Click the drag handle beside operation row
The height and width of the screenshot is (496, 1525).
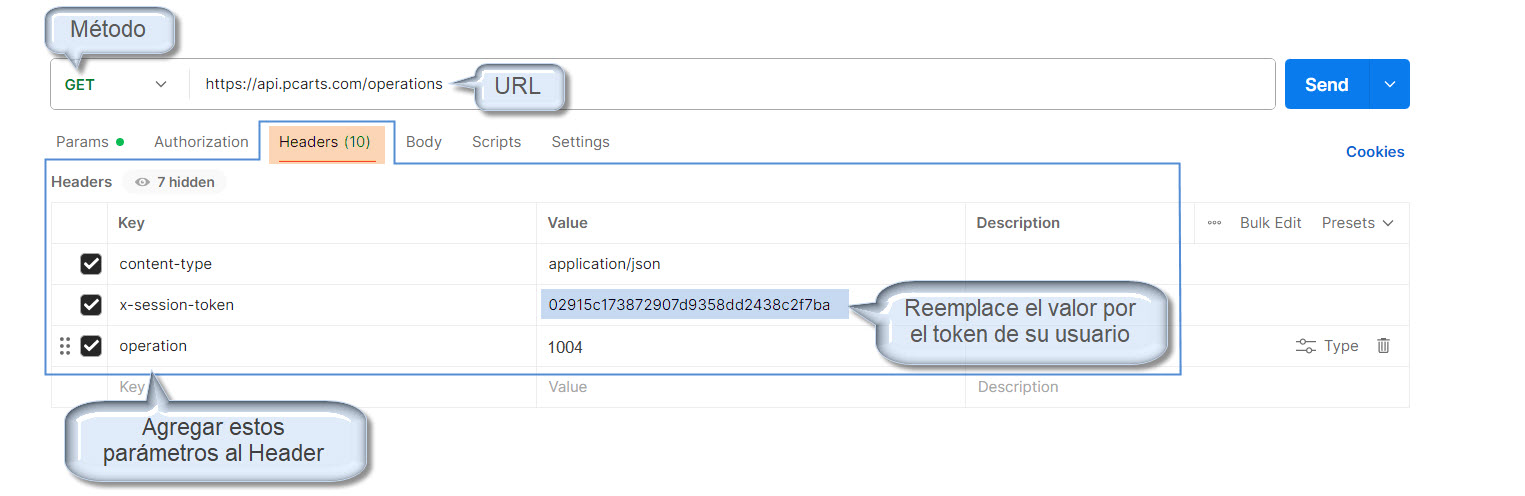click(65, 346)
